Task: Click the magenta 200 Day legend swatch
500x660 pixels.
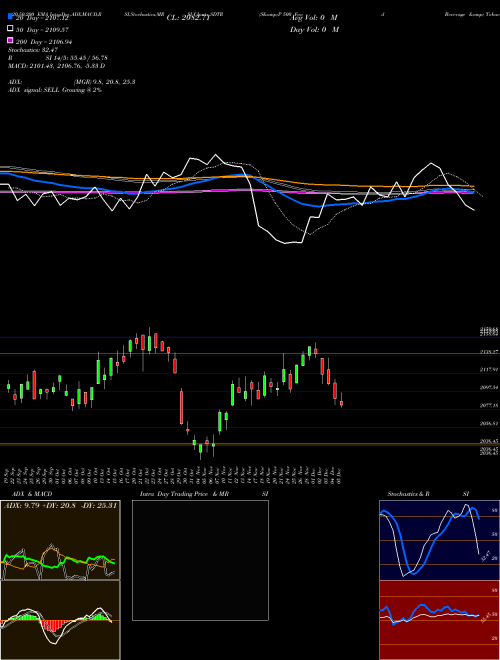Action: coord(10,40)
